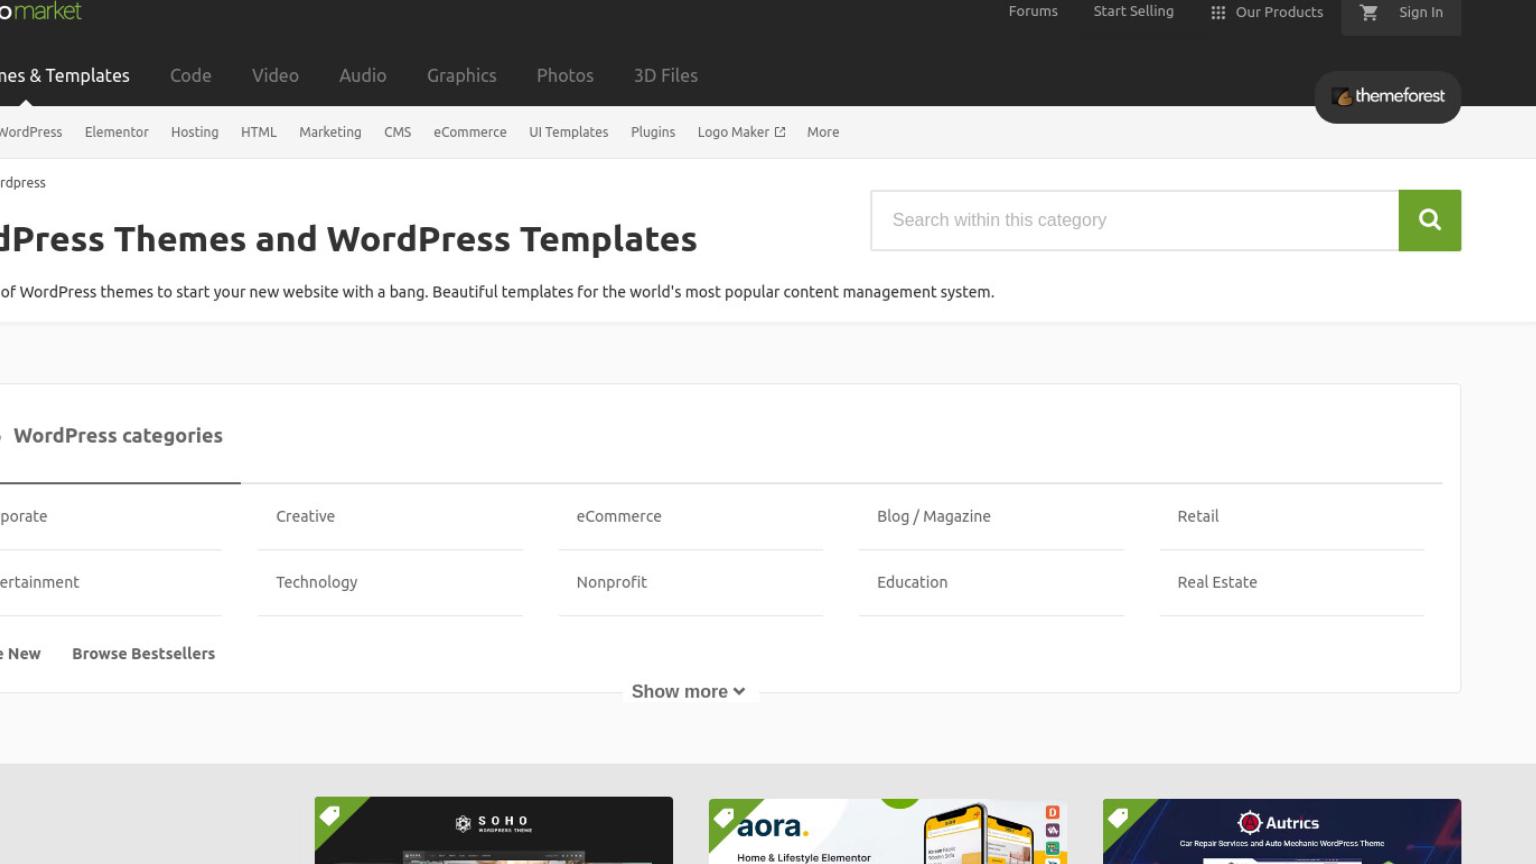This screenshot has height=864, width=1536.
Task: Open the Graphics menu
Action: tap(462, 76)
